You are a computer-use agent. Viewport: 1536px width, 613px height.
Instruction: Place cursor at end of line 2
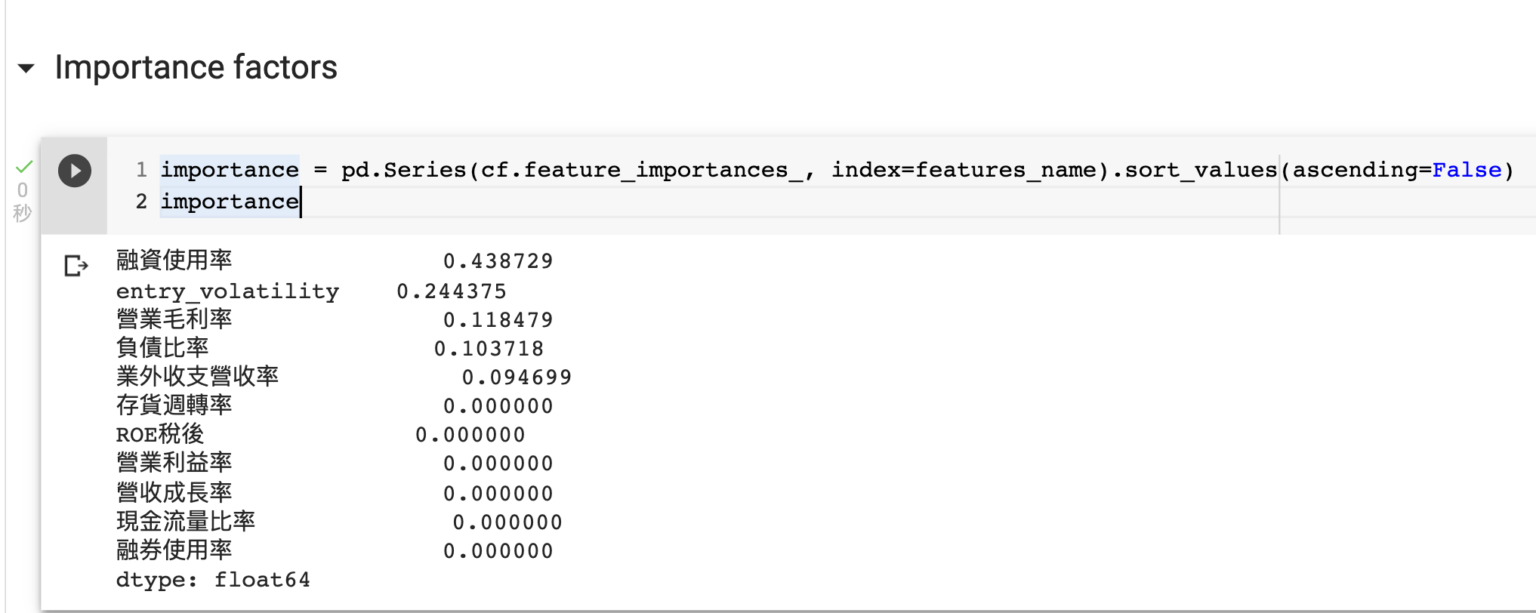[x=300, y=202]
